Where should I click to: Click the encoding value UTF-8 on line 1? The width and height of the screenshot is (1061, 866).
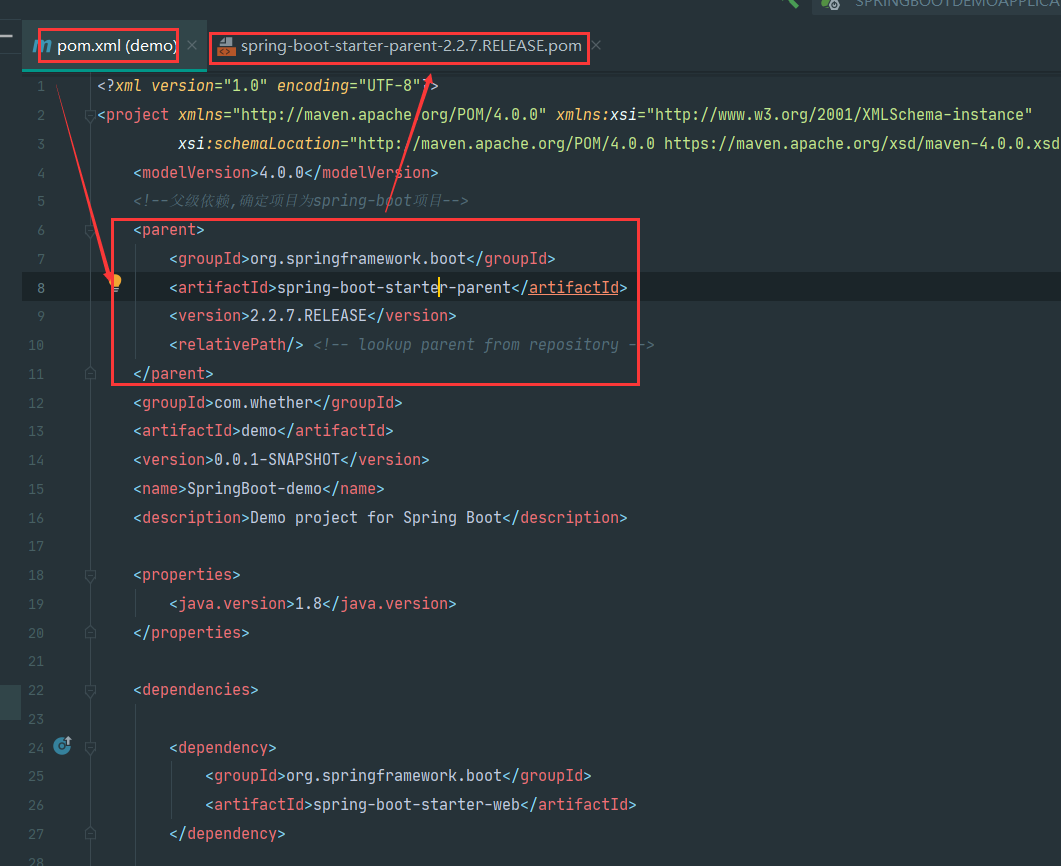389,86
